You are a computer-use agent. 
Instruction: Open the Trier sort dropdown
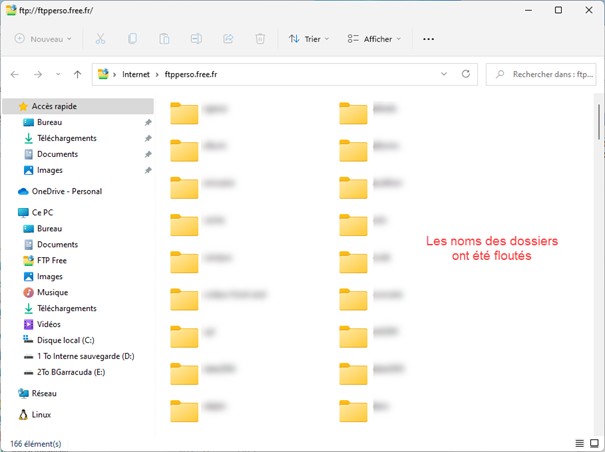[x=309, y=39]
